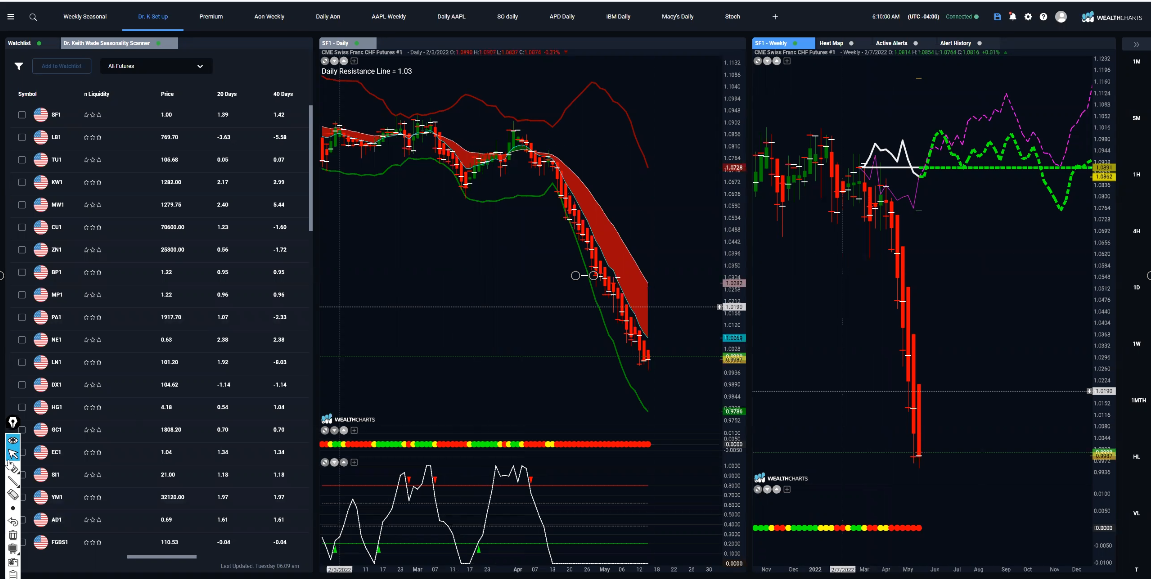1151x579 pixels.
Task: Switch to the Weekly Seasonal workspace tab
Action: tap(84, 16)
